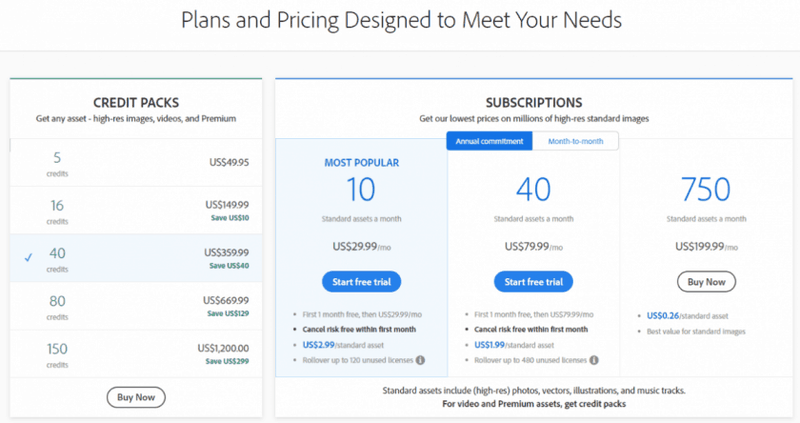The height and width of the screenshot is (423, 800).
Task: Switch to Annual commitment tab
Action: click(x=490, y=141)
